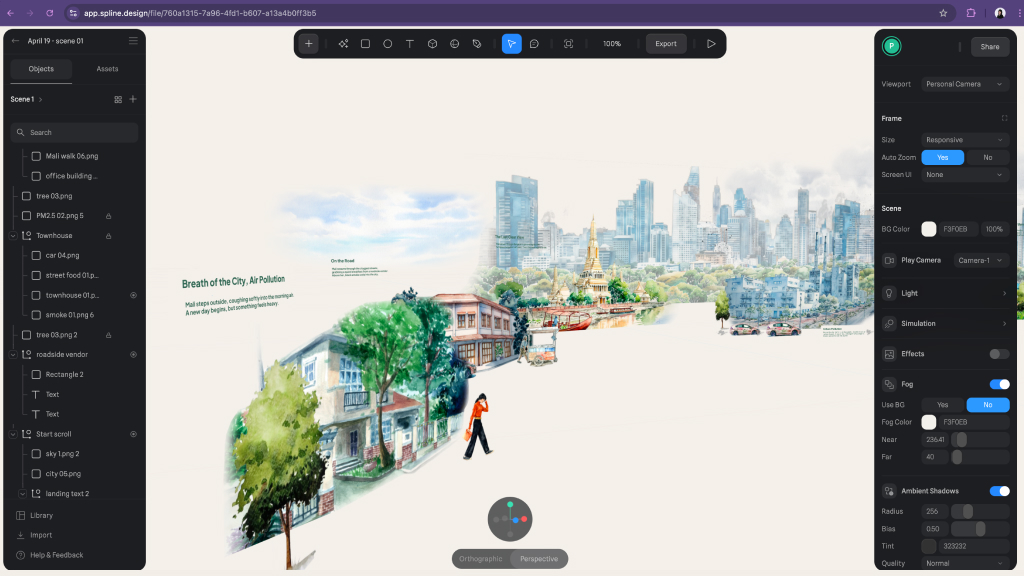Collapse the Townhouse group in object tree
This screenshot has width=1024, height=576.
point(14,236)
